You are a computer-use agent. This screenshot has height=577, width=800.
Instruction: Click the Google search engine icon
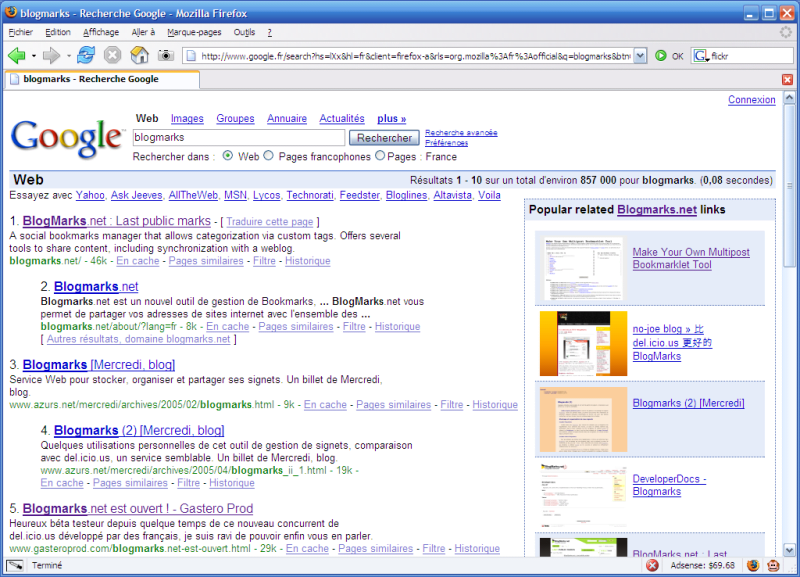701,56
